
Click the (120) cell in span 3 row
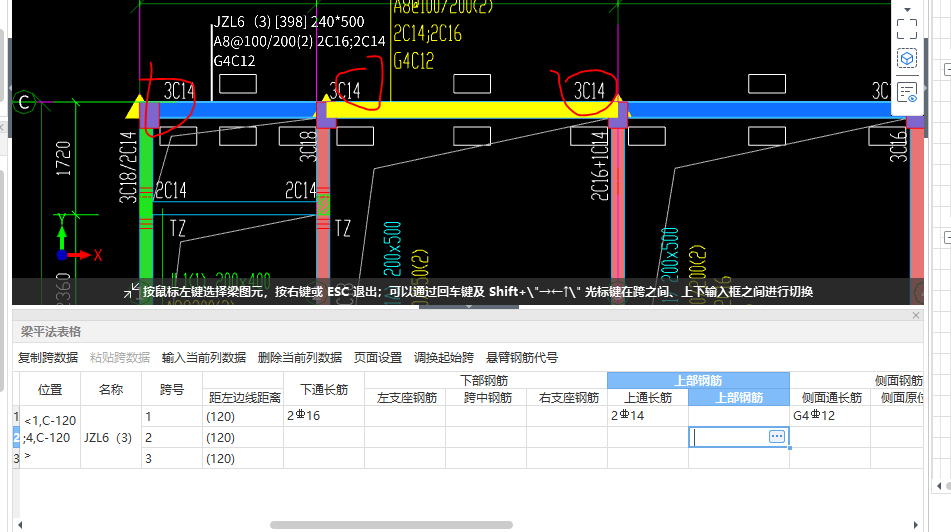coord(243,459)
